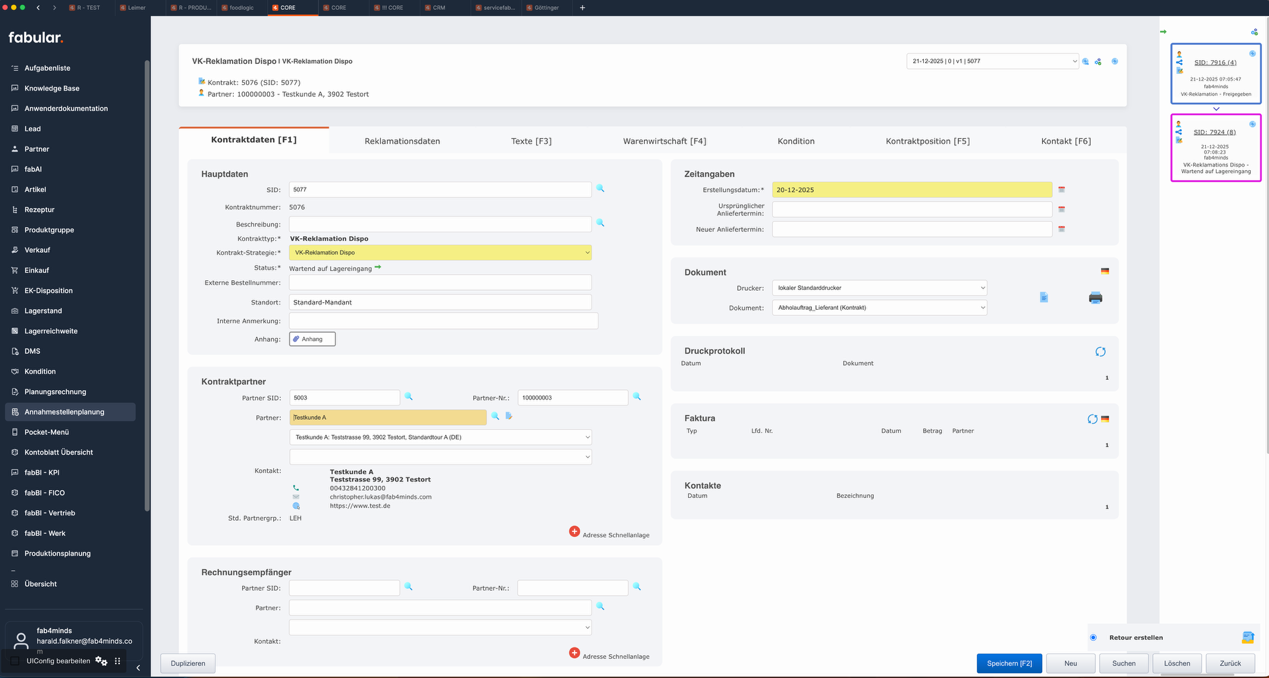Open the SID: 7916 (4) link
Viewport: 1269px width, 678px height.
(x=1214, y=62)
